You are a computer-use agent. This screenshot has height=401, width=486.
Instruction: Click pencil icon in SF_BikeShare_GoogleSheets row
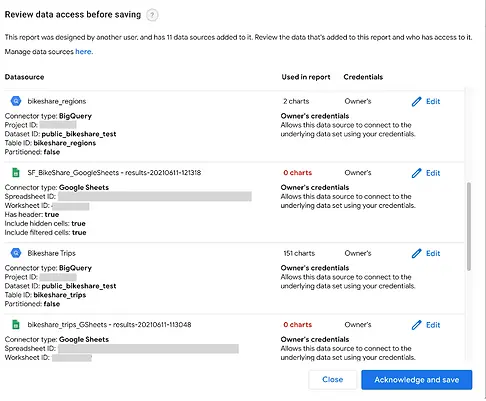pyautogui.click(x=416, y=173)
